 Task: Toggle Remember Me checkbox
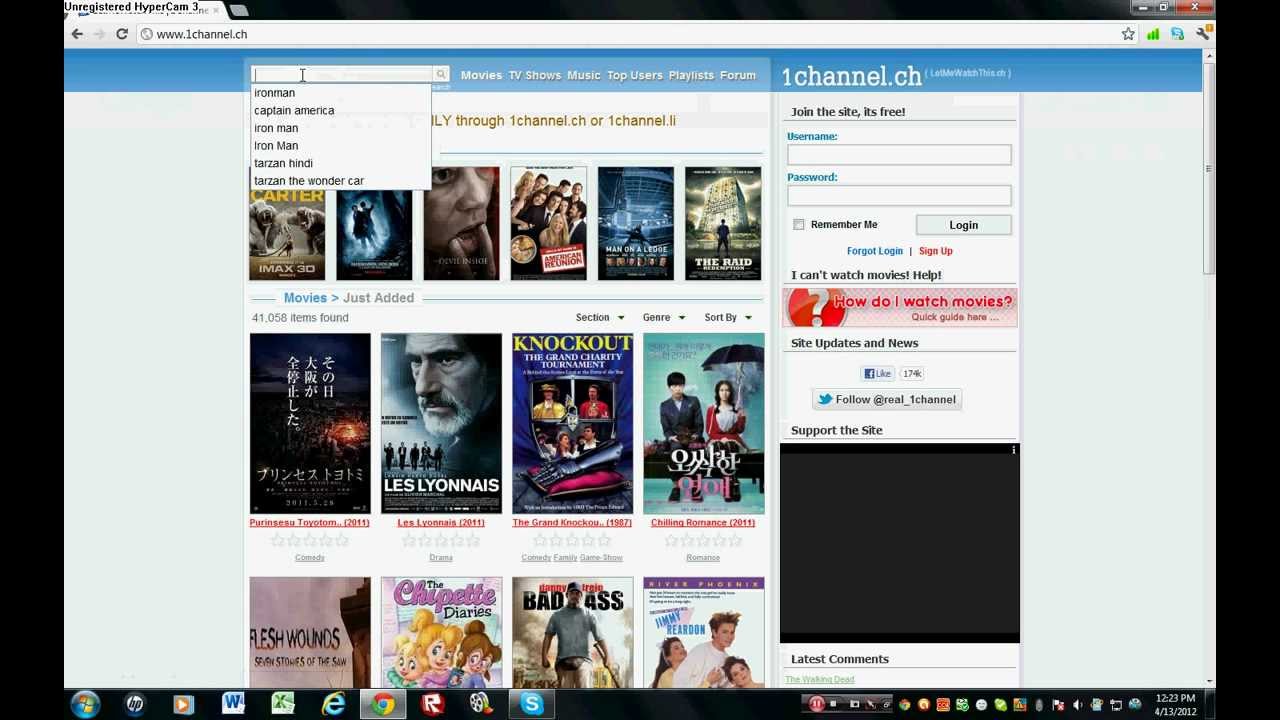[798, 224]
